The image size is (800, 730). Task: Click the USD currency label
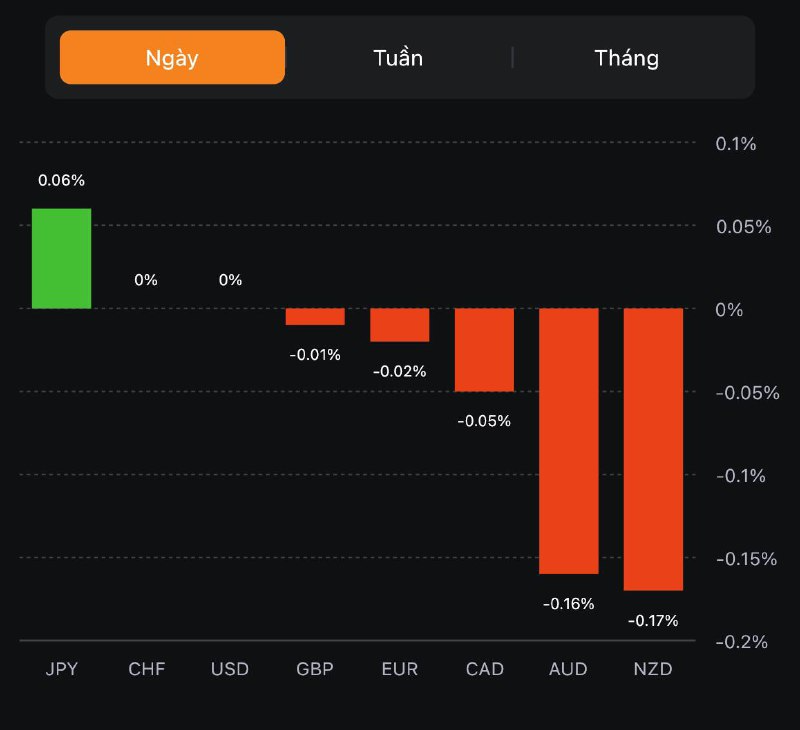coord(230,669)
